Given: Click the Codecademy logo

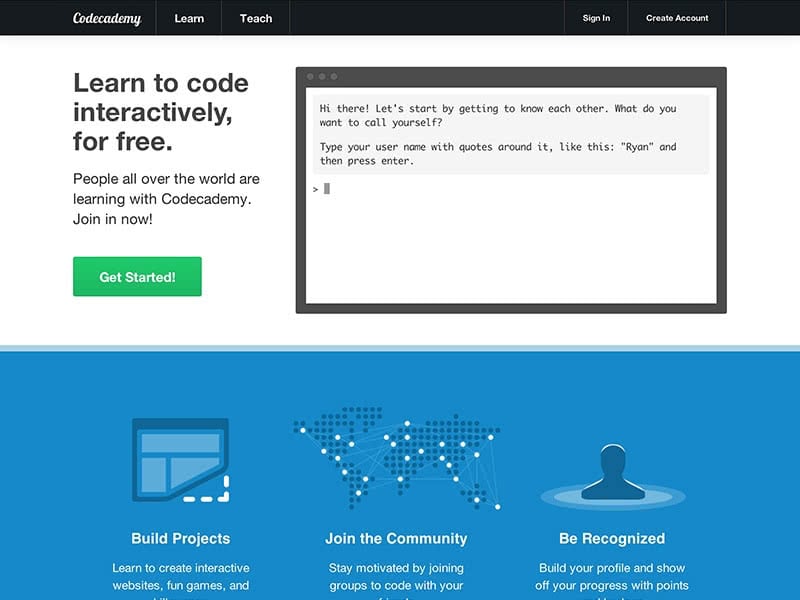Looking at the screenshot, I should click(x=107, y=18).
